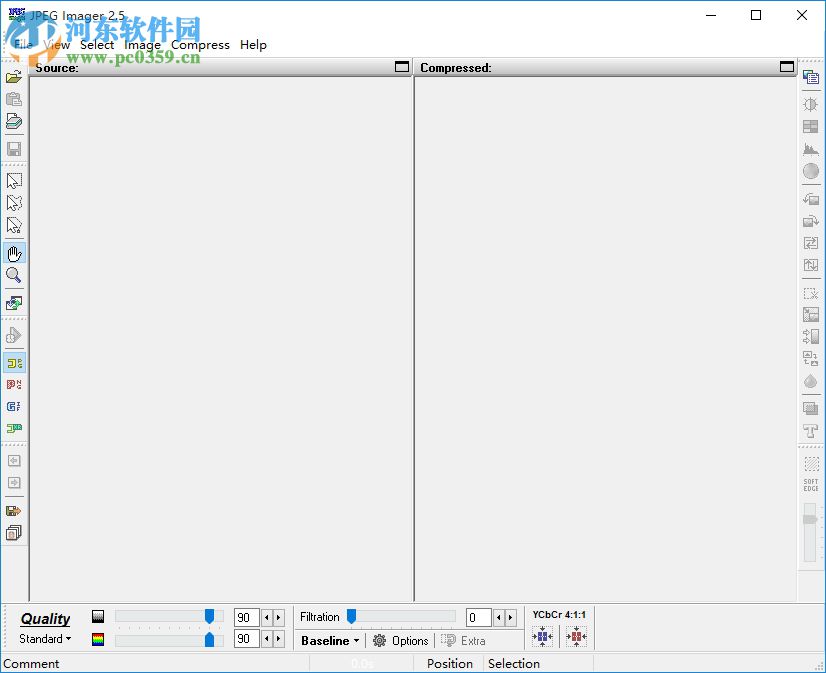Click the resize image icon
Image resolution: width=826 pixels, height=673 pixels.
click(811, 315)
